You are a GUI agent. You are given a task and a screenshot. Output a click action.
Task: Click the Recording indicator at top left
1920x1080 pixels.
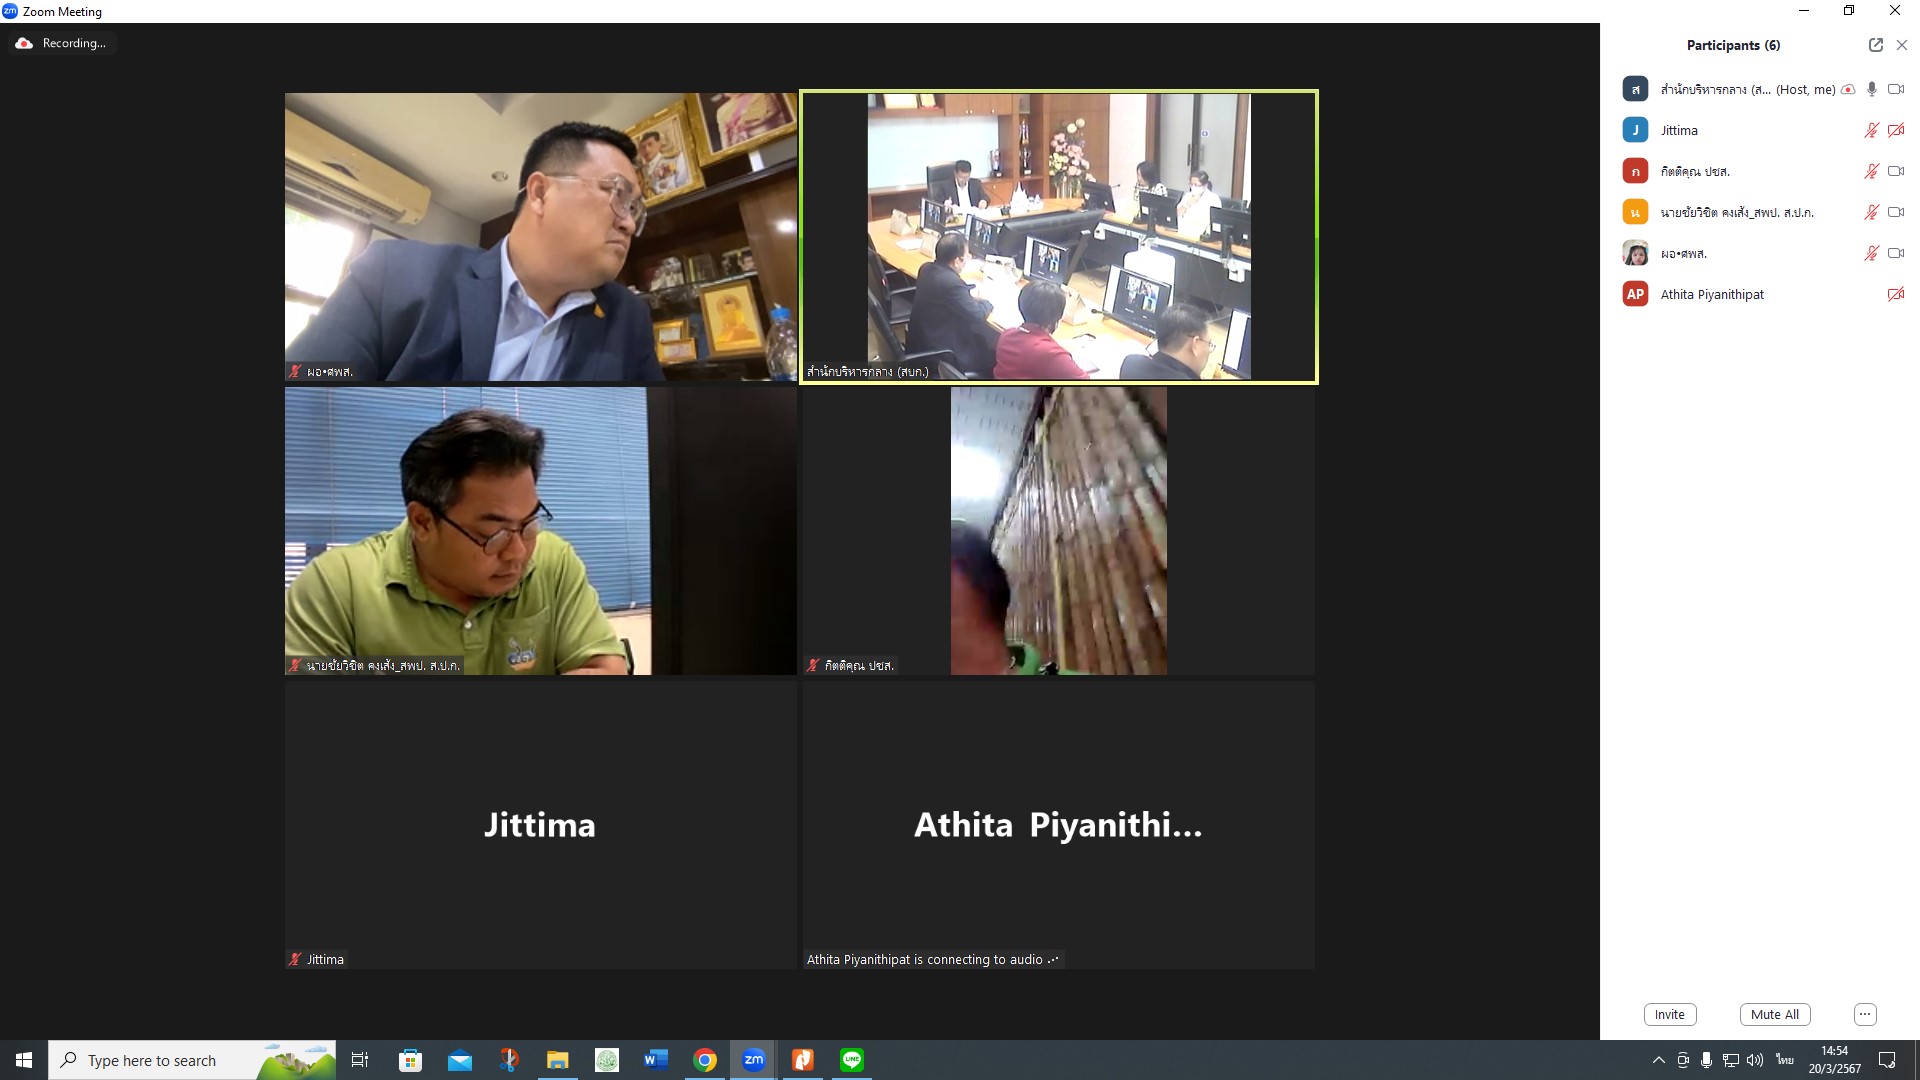point(62,43)
